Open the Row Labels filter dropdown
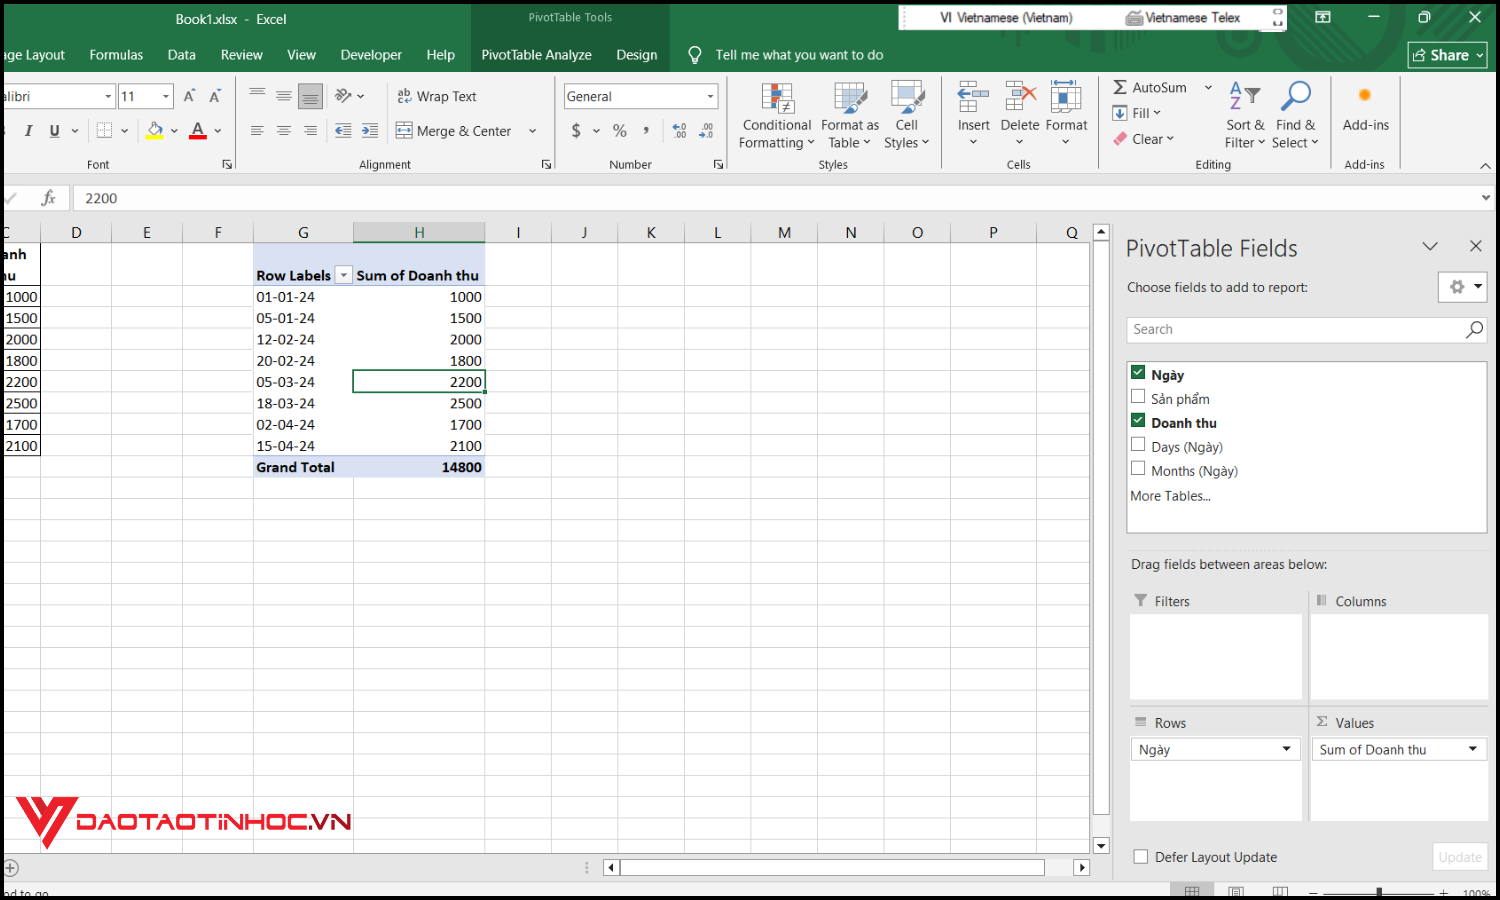The width and height of the screenshot is (1500, 900). (343, 275)
